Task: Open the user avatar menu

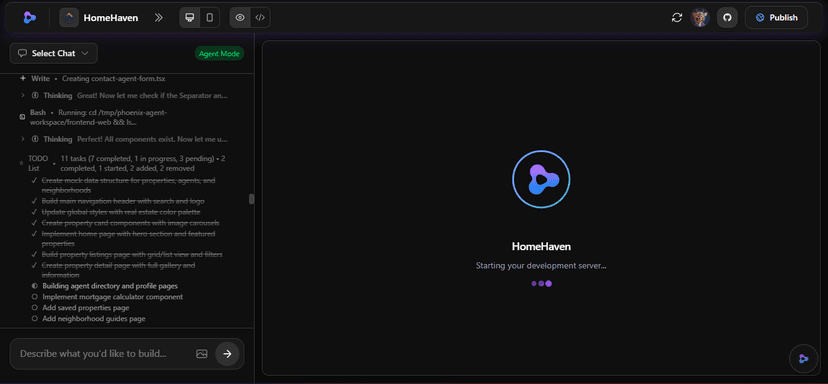Action: click(700, 17)
